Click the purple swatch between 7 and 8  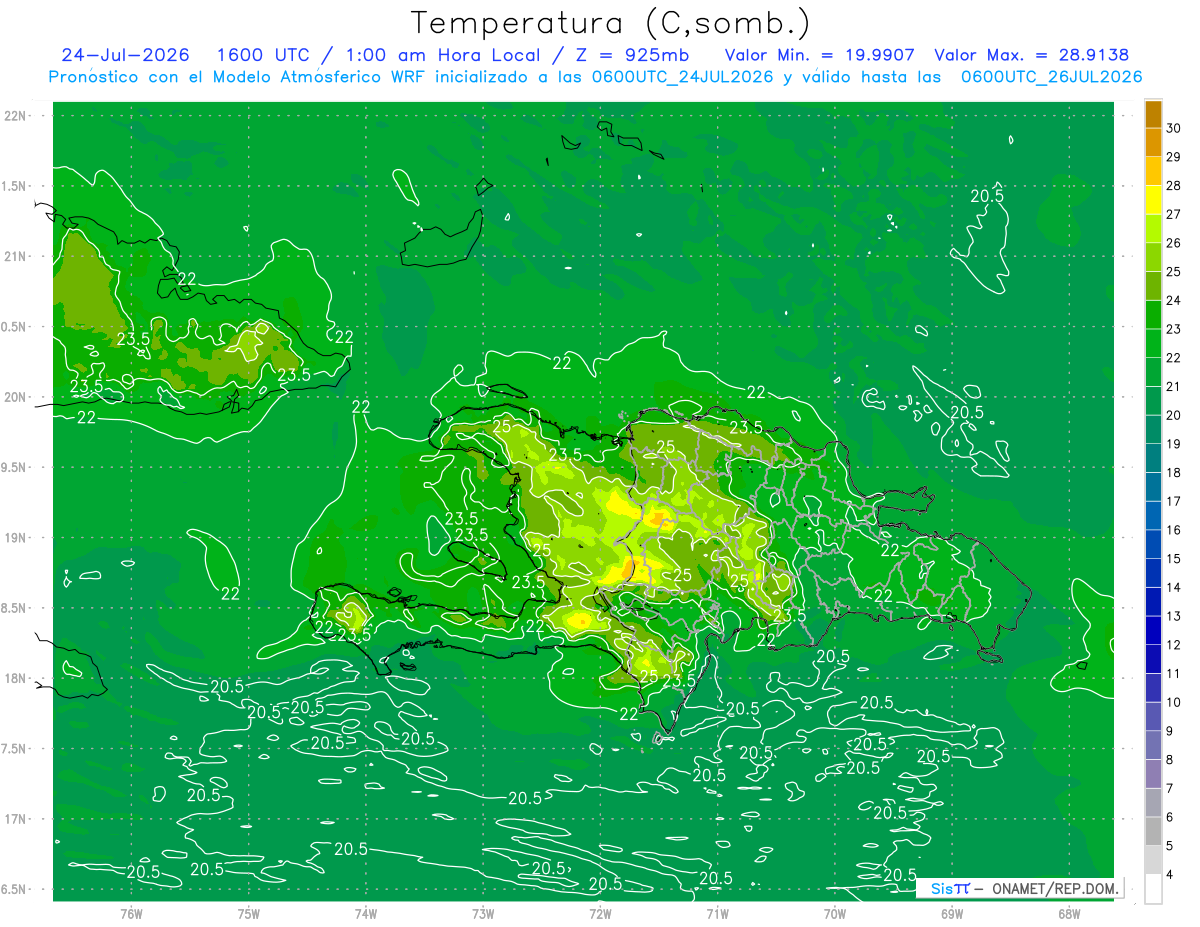1153,774
